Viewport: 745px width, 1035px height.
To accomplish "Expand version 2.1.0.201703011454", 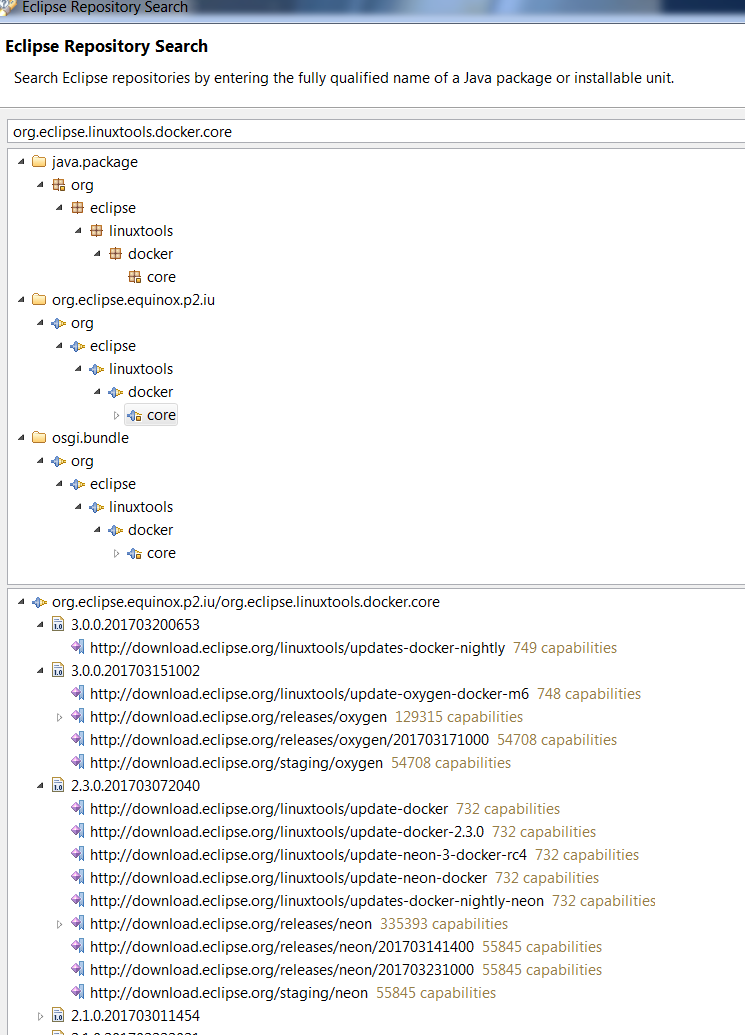I will (40, 1016).
